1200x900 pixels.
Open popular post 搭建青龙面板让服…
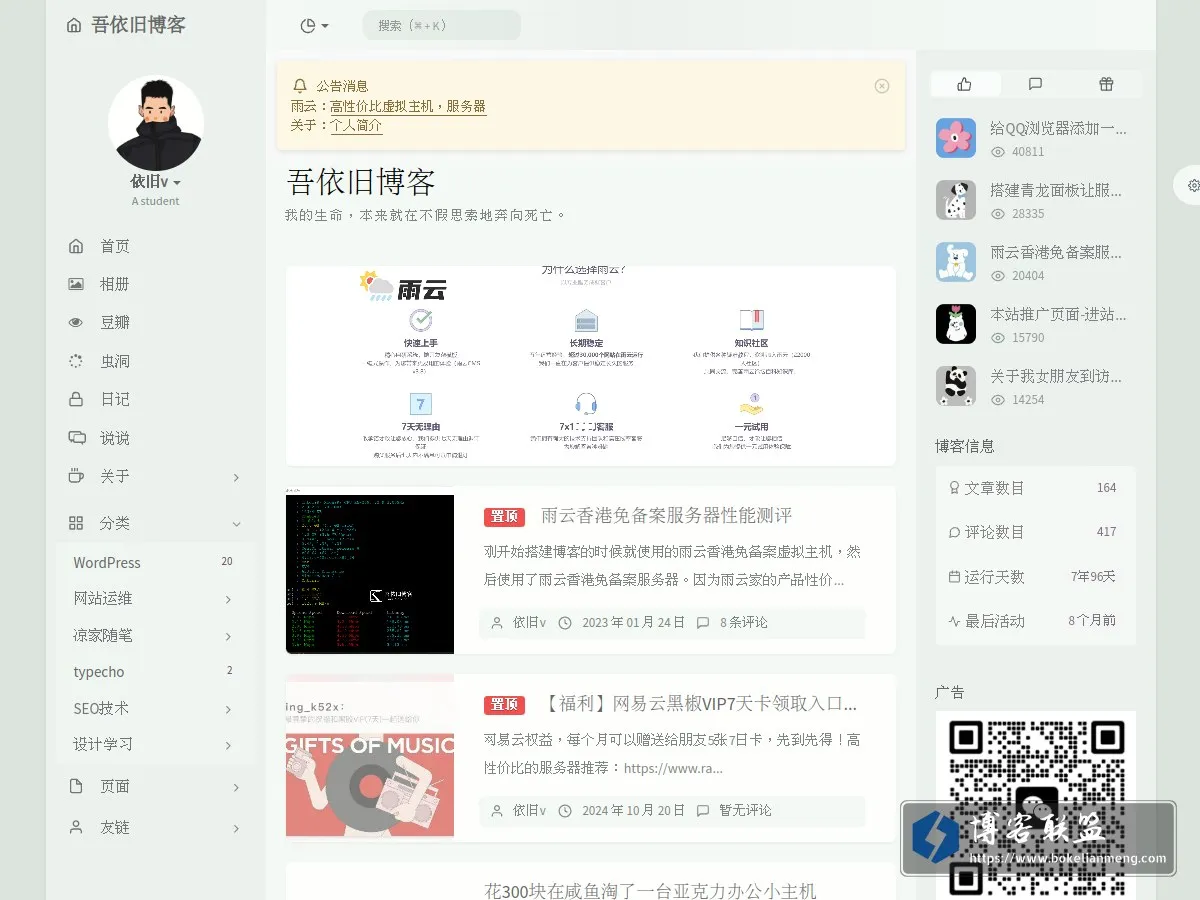(x=1056, y=190)
